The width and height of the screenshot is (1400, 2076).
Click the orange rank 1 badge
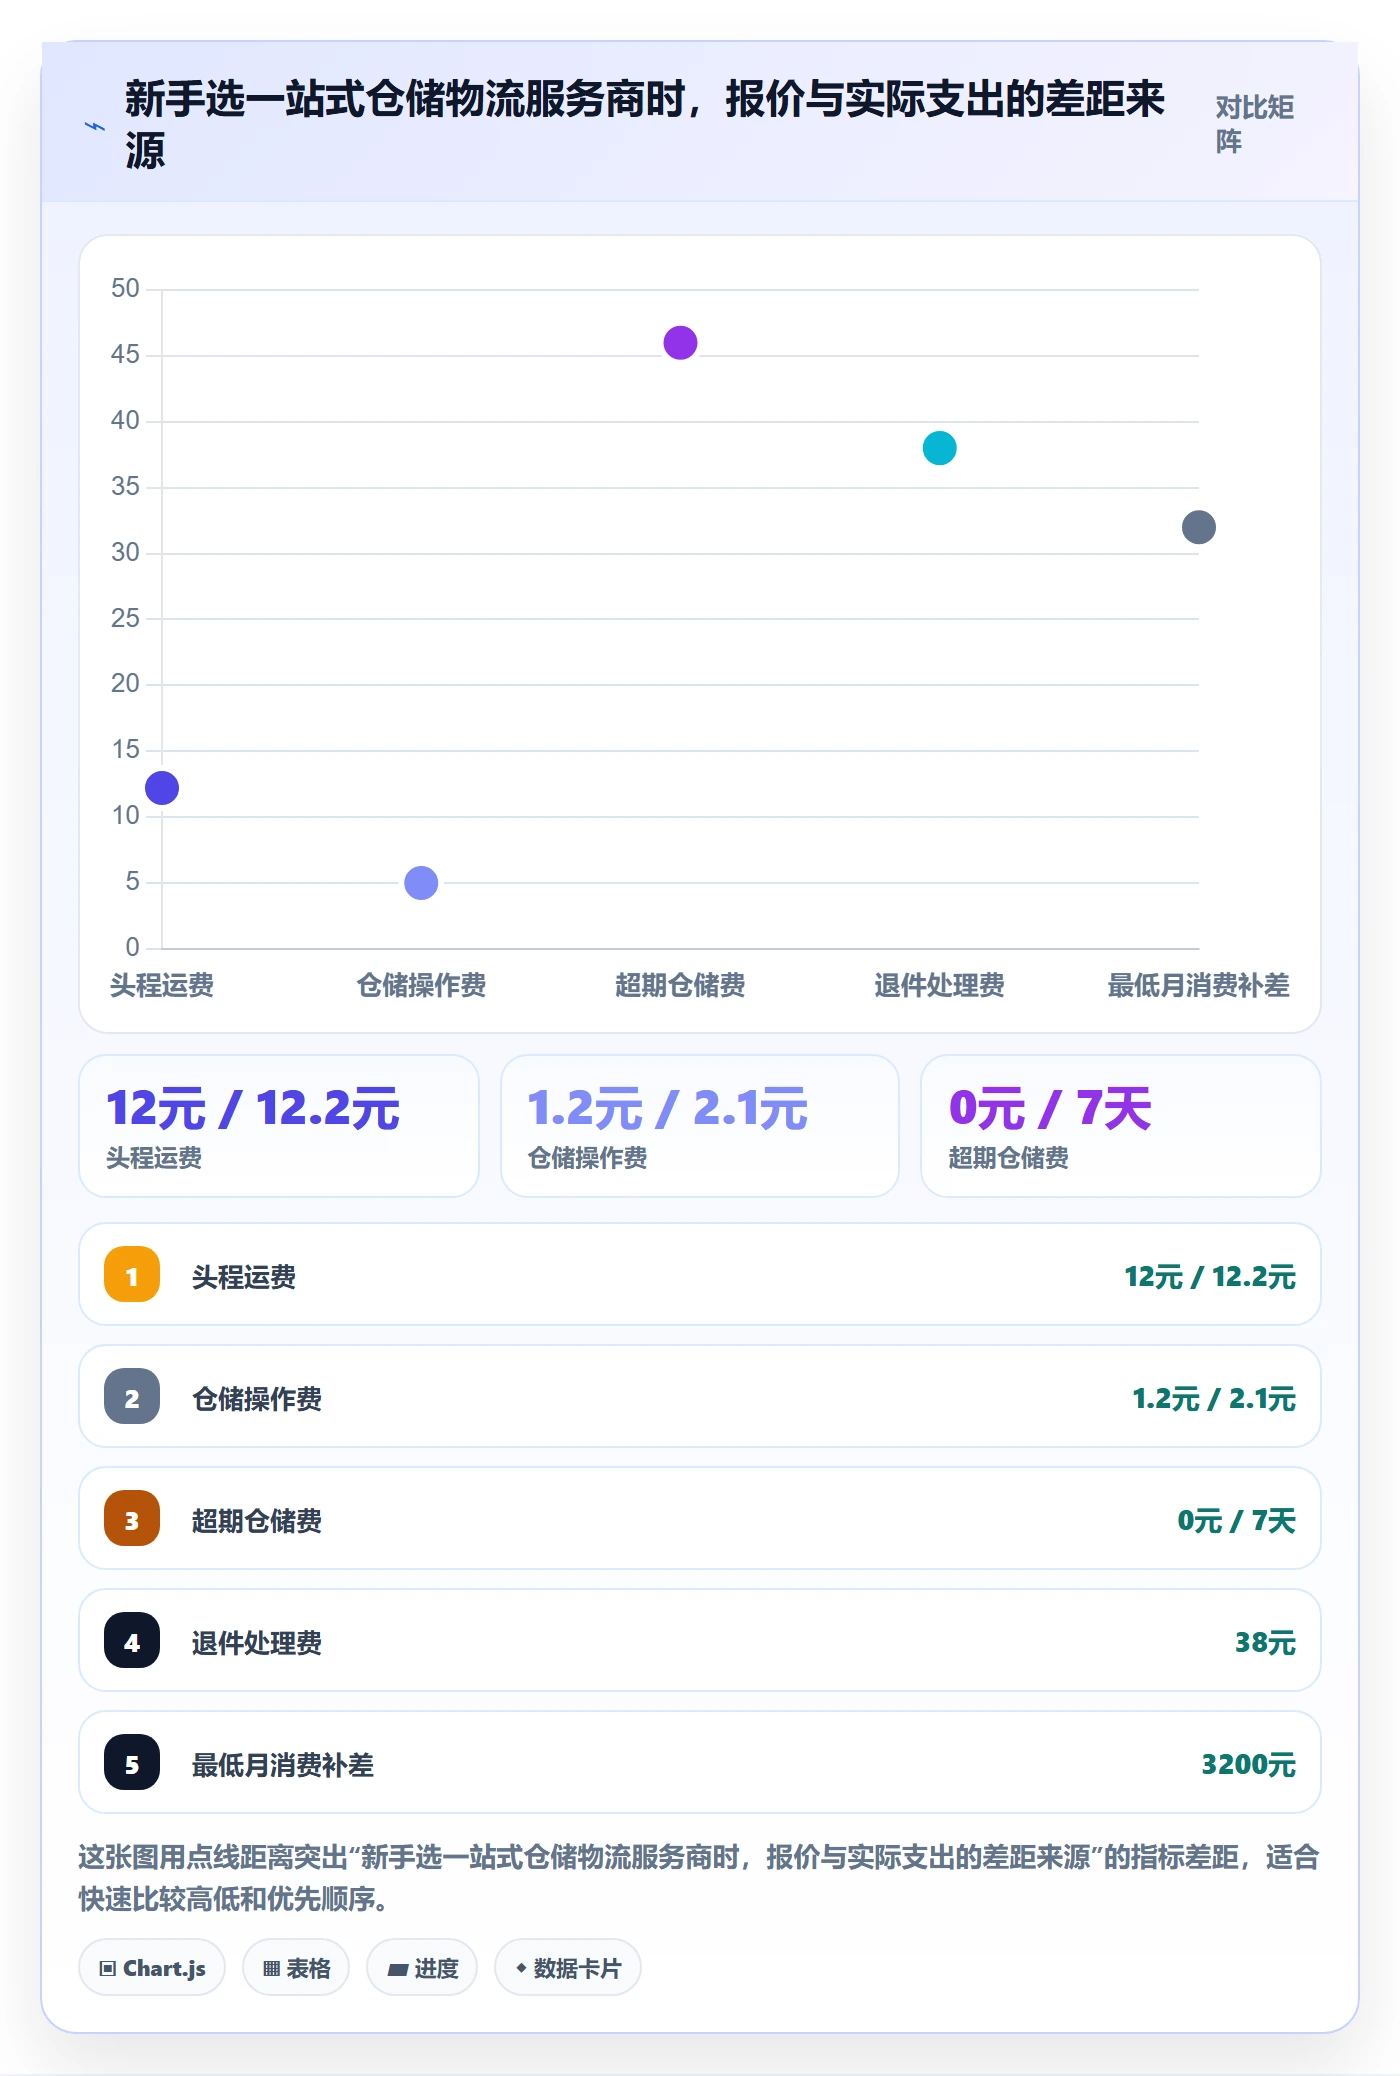coord(132,1275)
